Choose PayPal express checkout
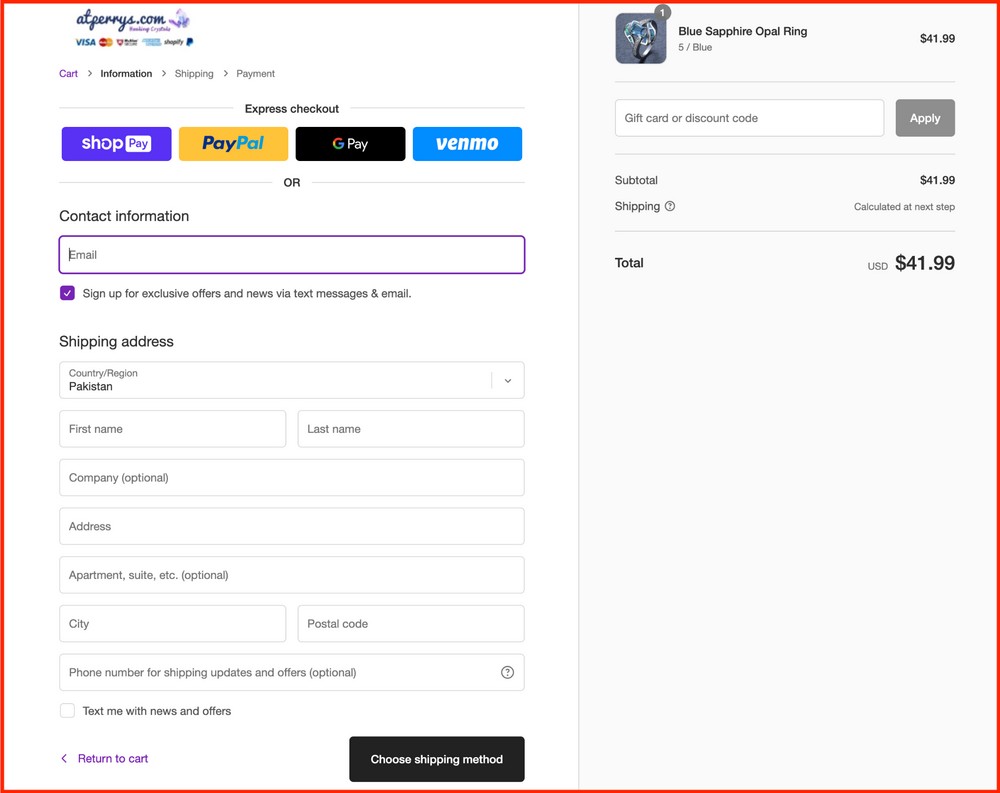 coord(233,144)
